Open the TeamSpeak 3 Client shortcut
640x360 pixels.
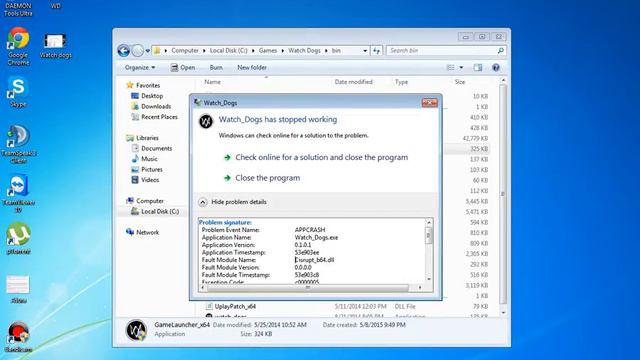(18, 144)
